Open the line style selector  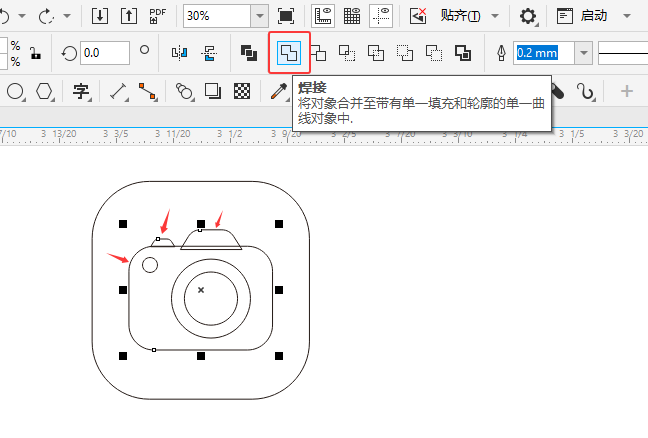623,53
